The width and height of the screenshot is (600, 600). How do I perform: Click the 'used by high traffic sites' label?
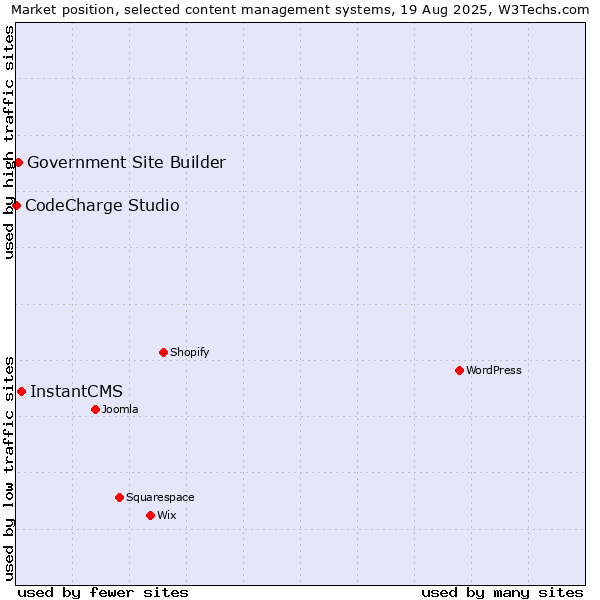[8, 142]
